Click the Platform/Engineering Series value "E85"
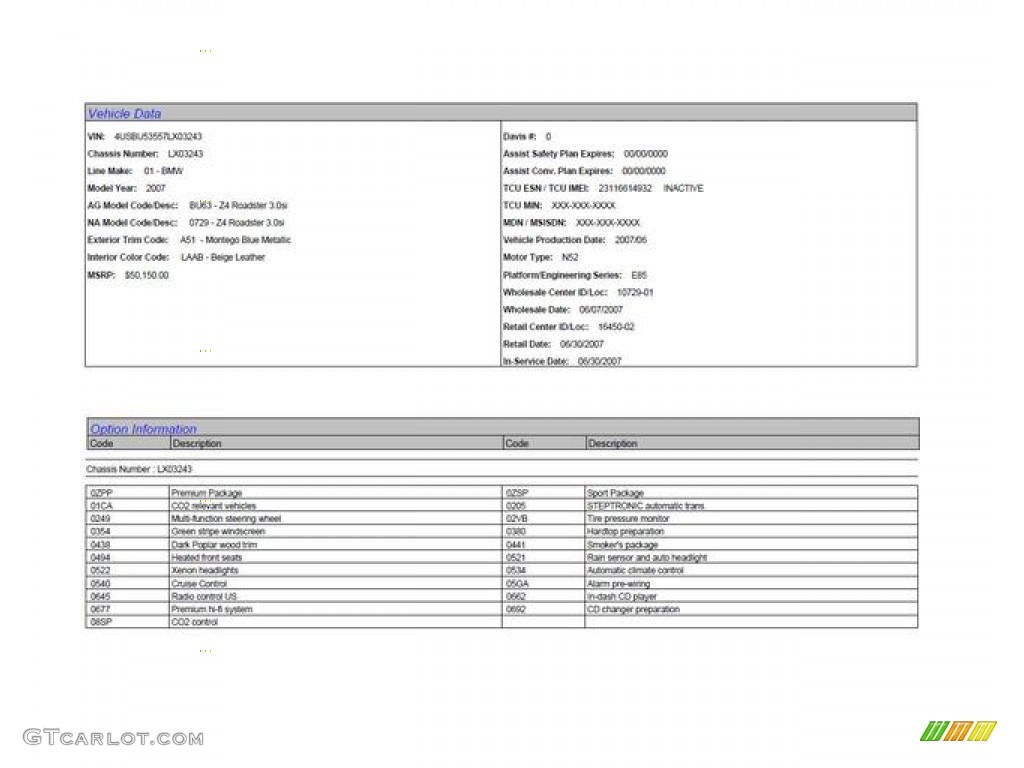This screenshot has height=768, width=1024. click(x=639, y=275)
